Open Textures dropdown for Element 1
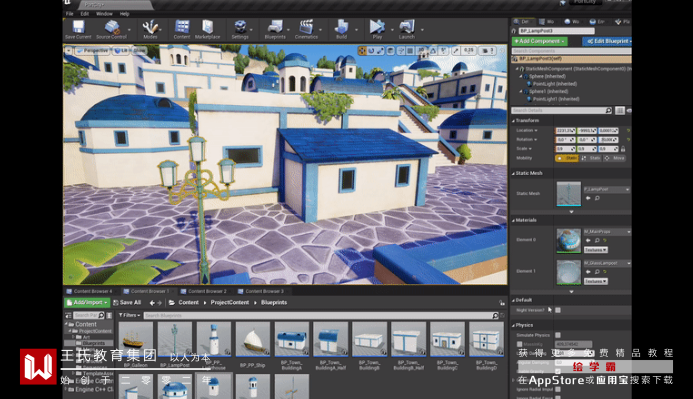693x399 pixels. point(596,281)
